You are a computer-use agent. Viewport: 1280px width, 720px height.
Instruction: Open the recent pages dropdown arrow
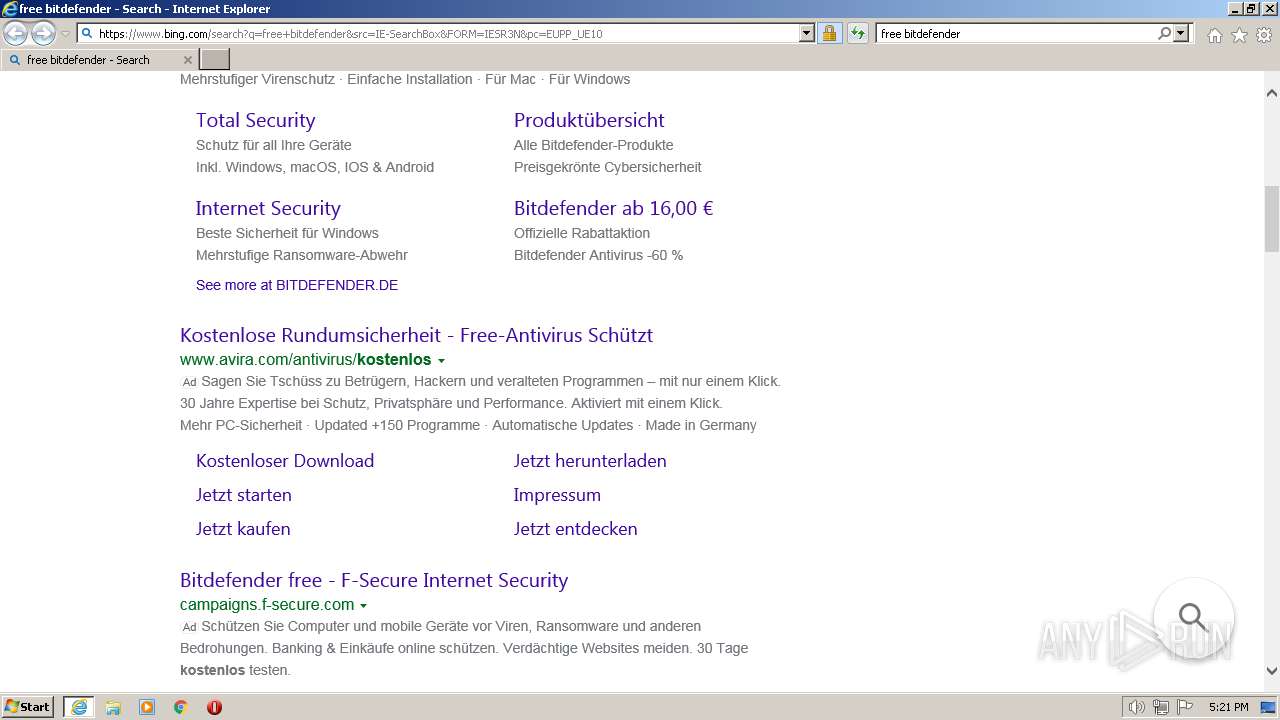tap(65, 34)
